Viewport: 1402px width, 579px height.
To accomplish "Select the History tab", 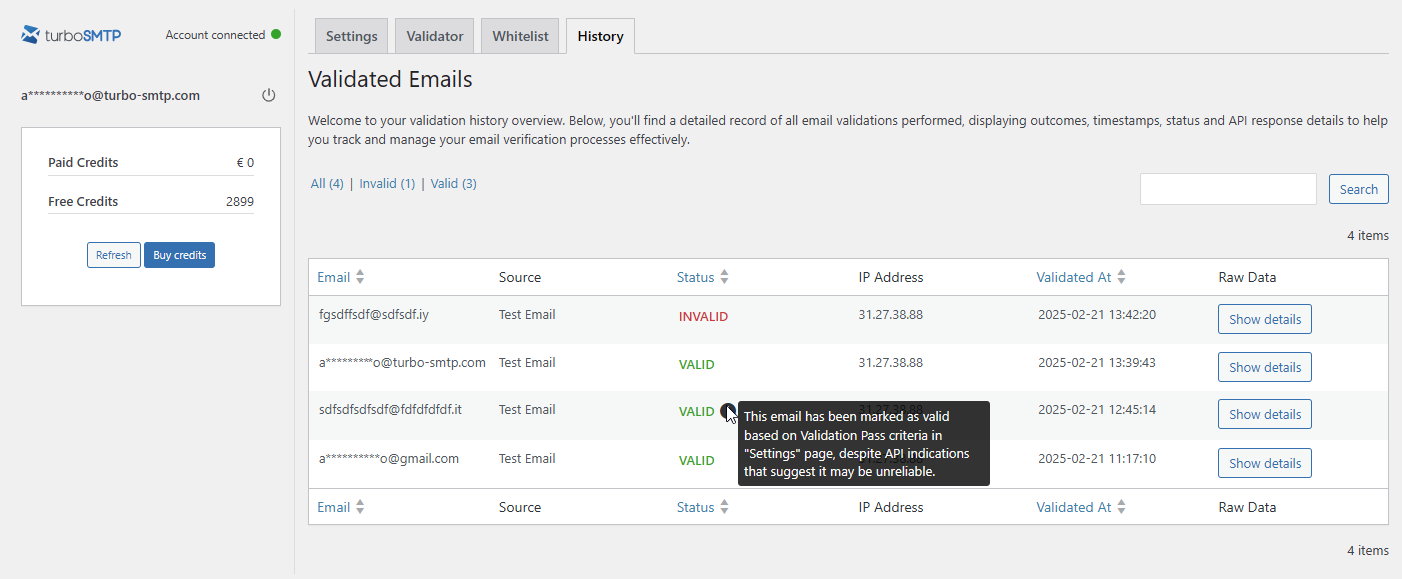I will point(600,36).
